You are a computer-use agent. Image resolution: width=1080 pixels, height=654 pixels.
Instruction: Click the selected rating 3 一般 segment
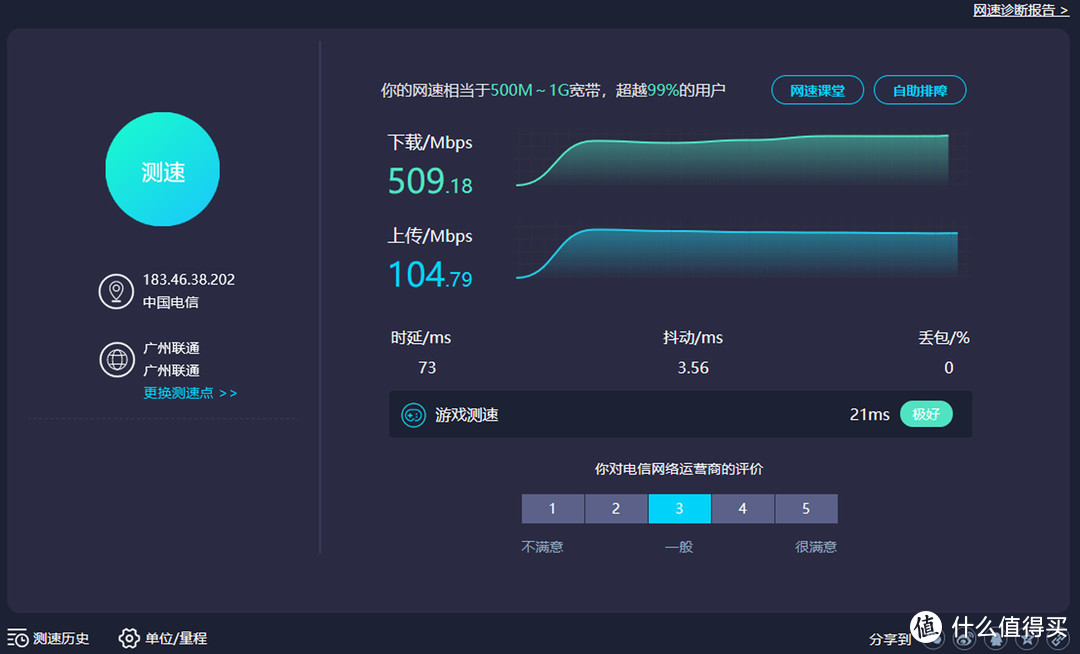pyautogui.click(x=679, y=508)
